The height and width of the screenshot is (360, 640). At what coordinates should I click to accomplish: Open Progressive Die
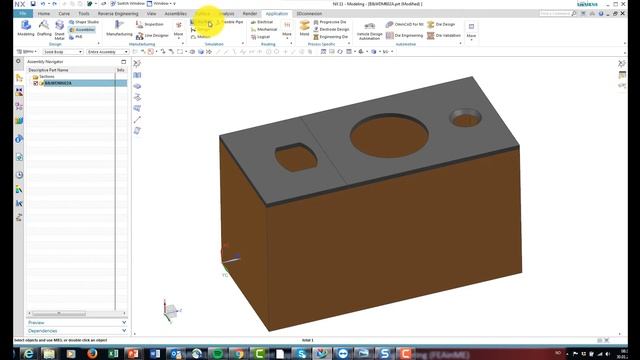[330, 22]
